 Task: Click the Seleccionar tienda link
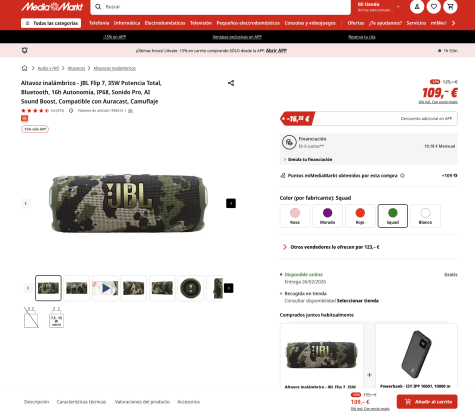pos(358,301)
